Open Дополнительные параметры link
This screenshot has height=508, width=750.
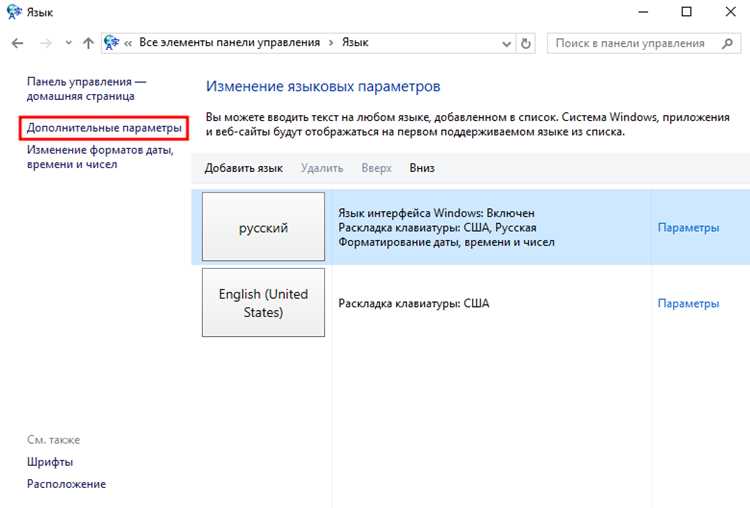point(104,128)
